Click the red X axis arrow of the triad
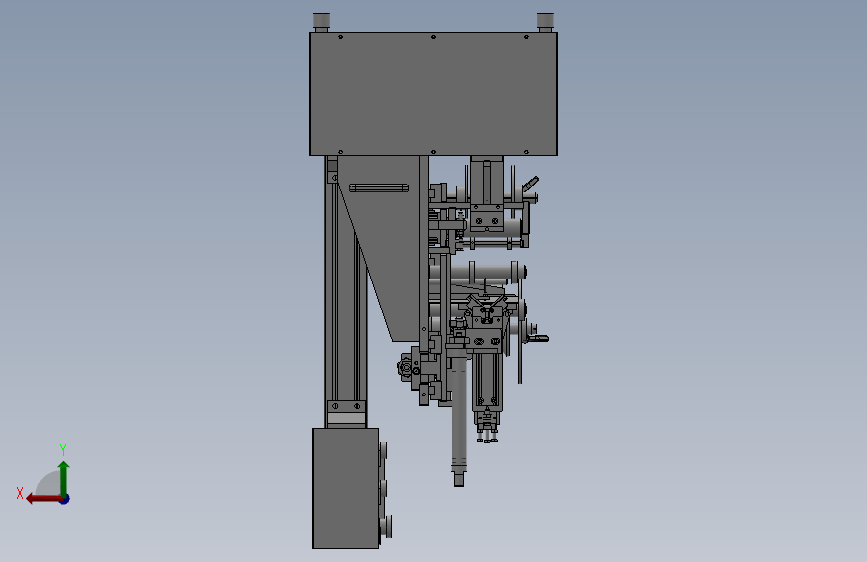 point(43,499)
